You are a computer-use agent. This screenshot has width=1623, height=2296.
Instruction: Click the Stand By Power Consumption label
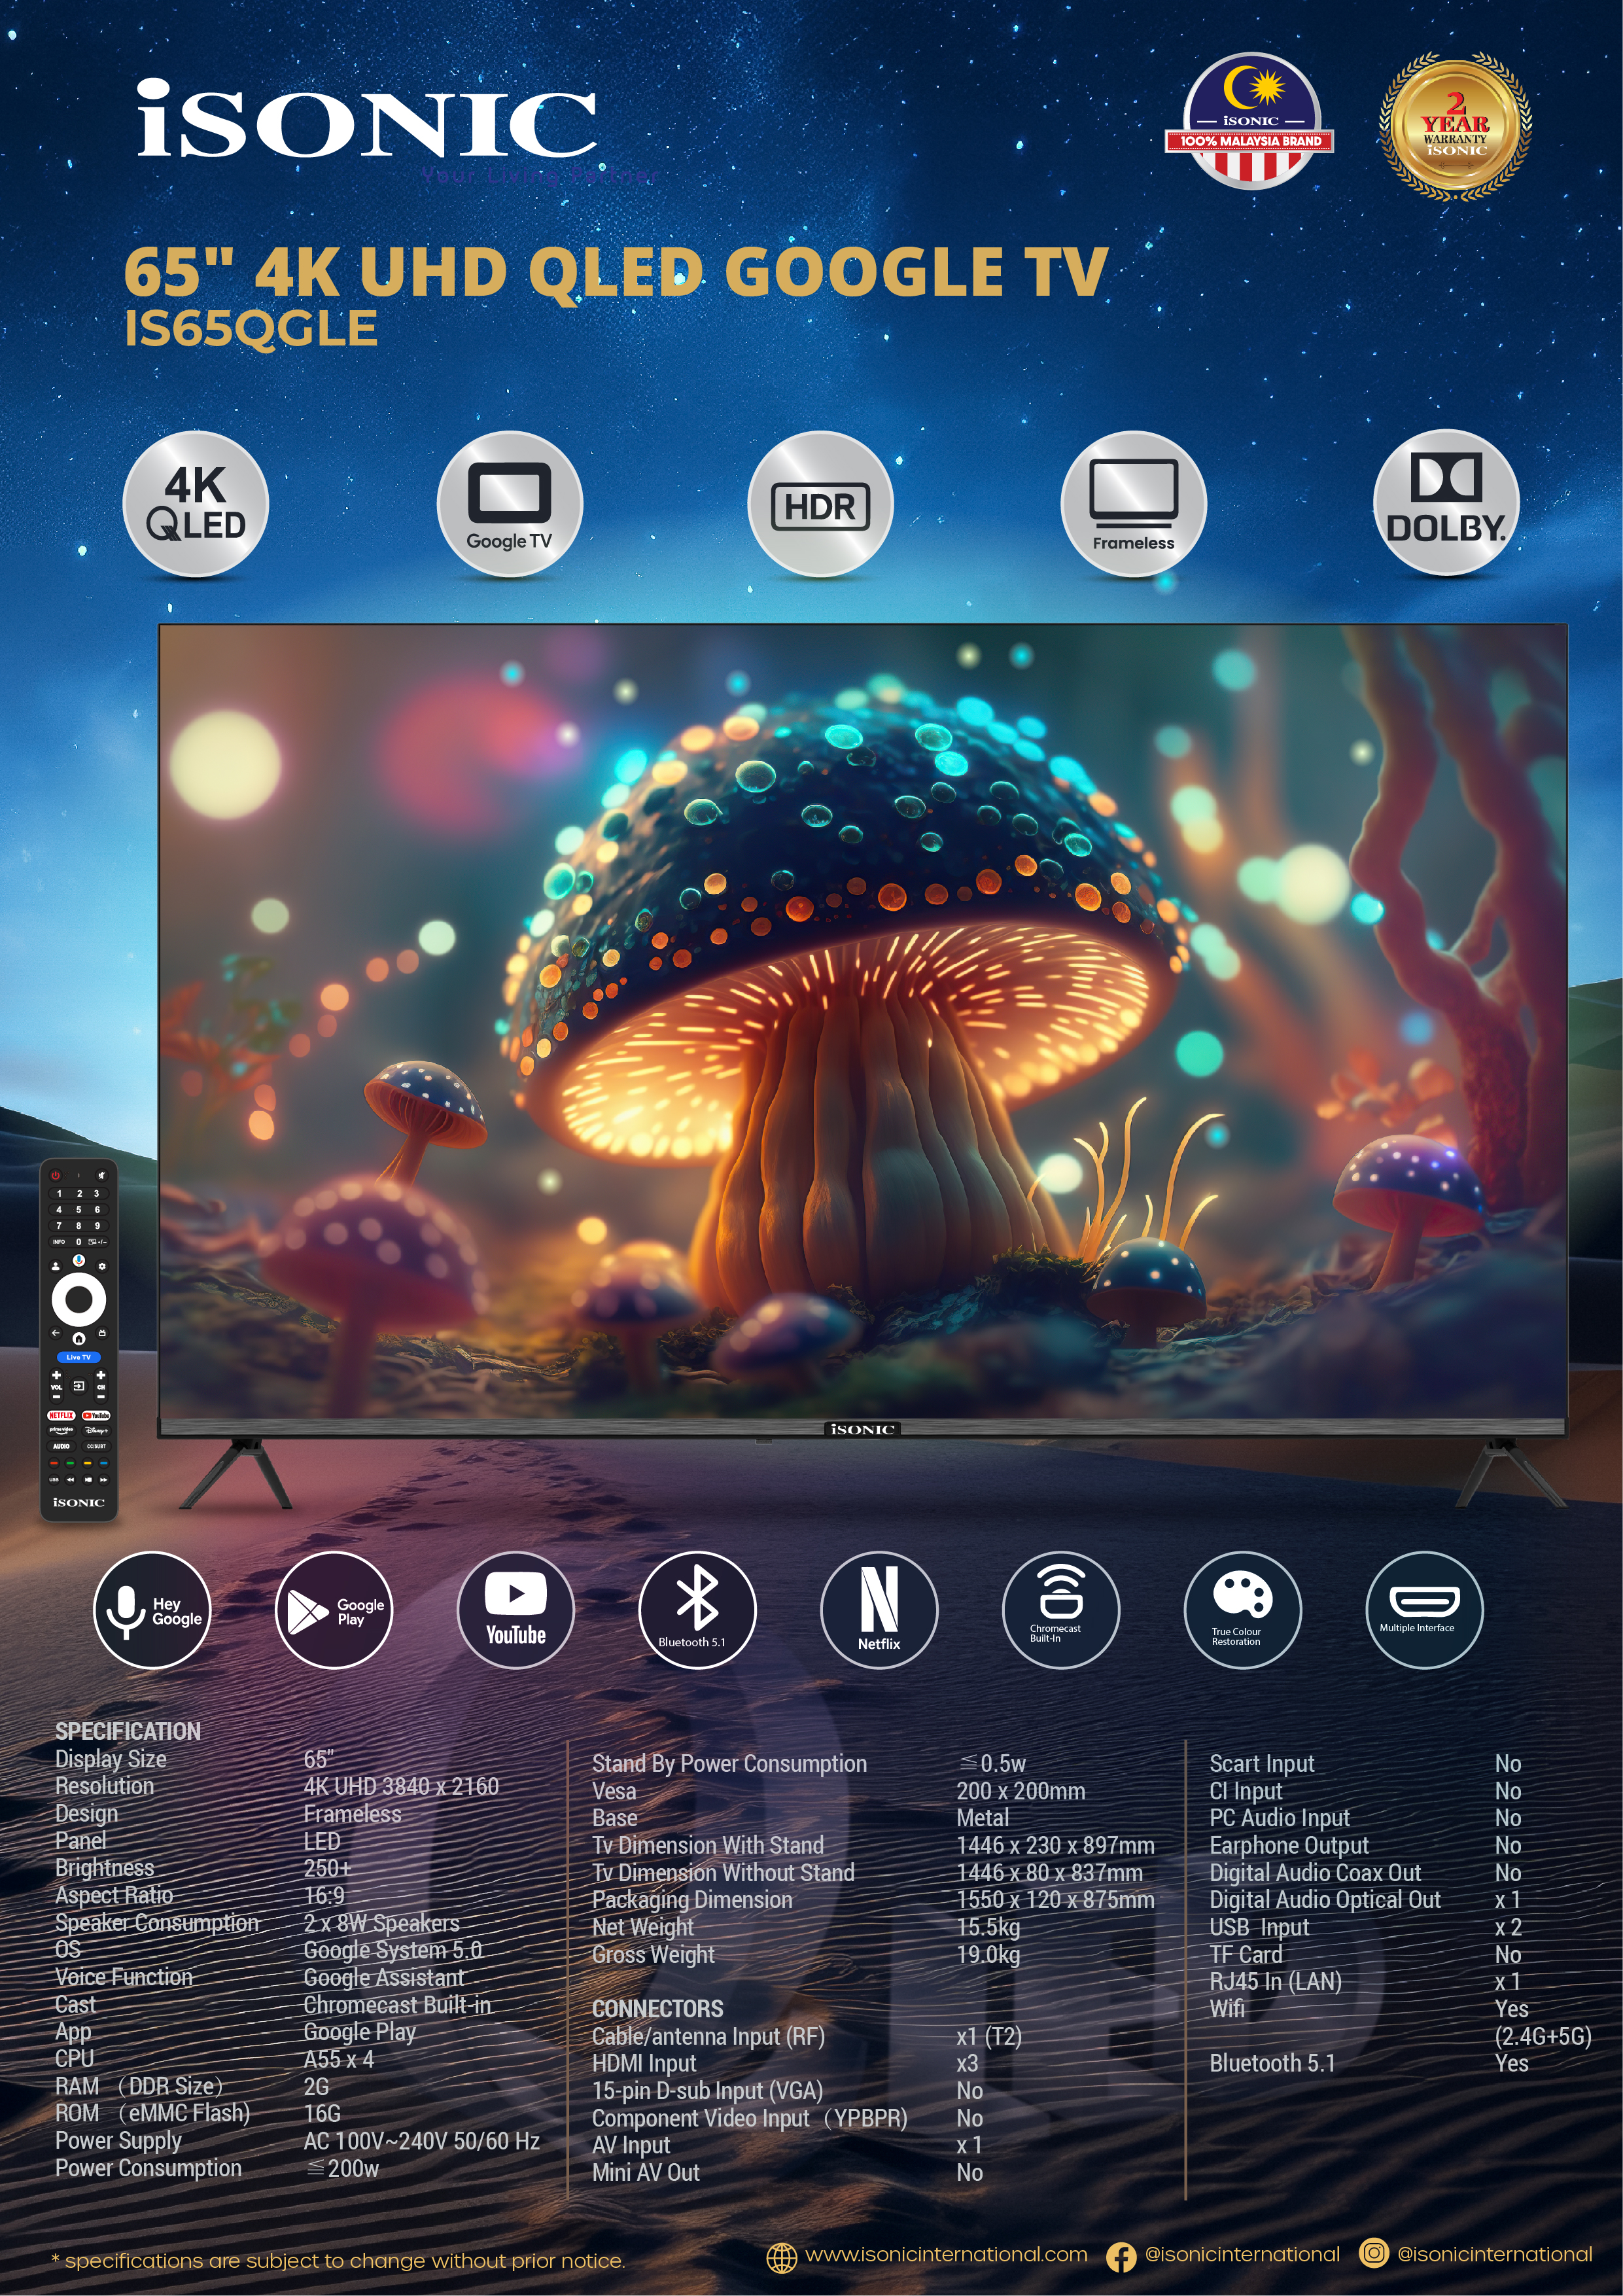click(x=729, y=1764)
